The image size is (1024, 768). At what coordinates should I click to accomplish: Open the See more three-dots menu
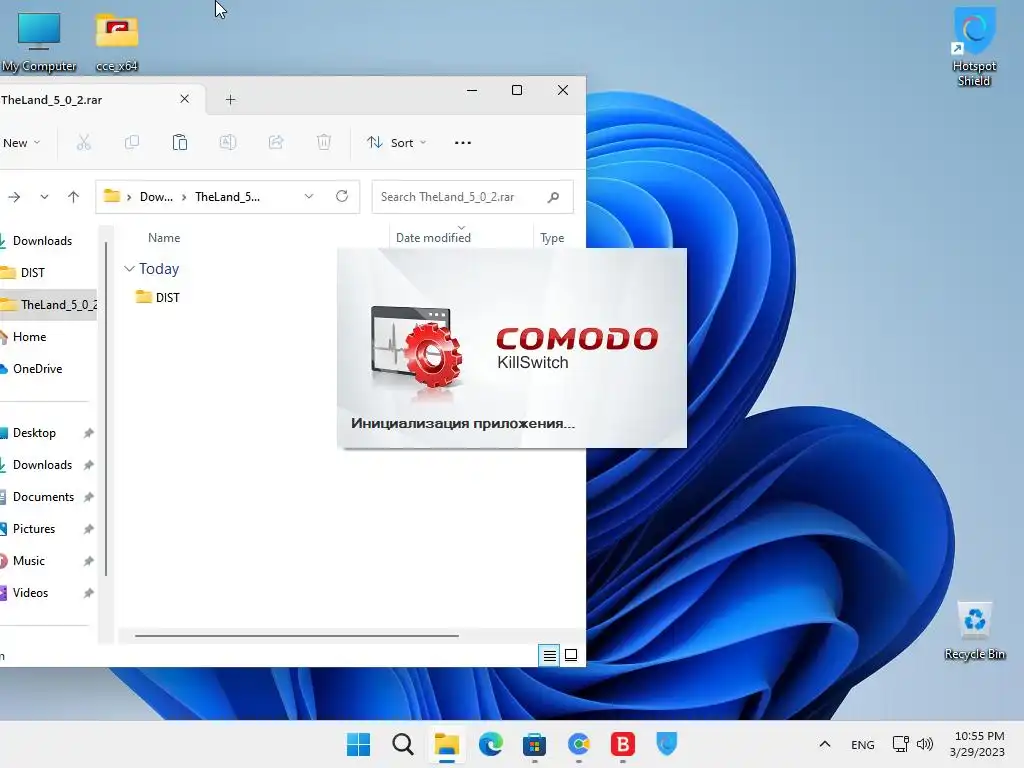(x=462, y=142)
